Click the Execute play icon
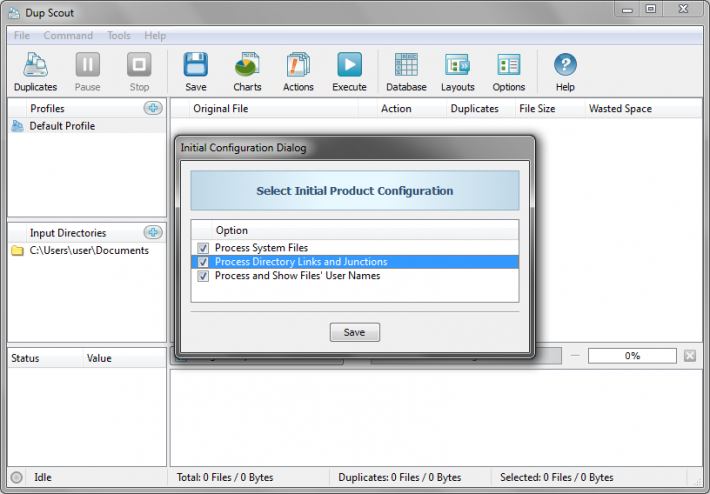This screenshot has height=494, width=710. [349, 65]
